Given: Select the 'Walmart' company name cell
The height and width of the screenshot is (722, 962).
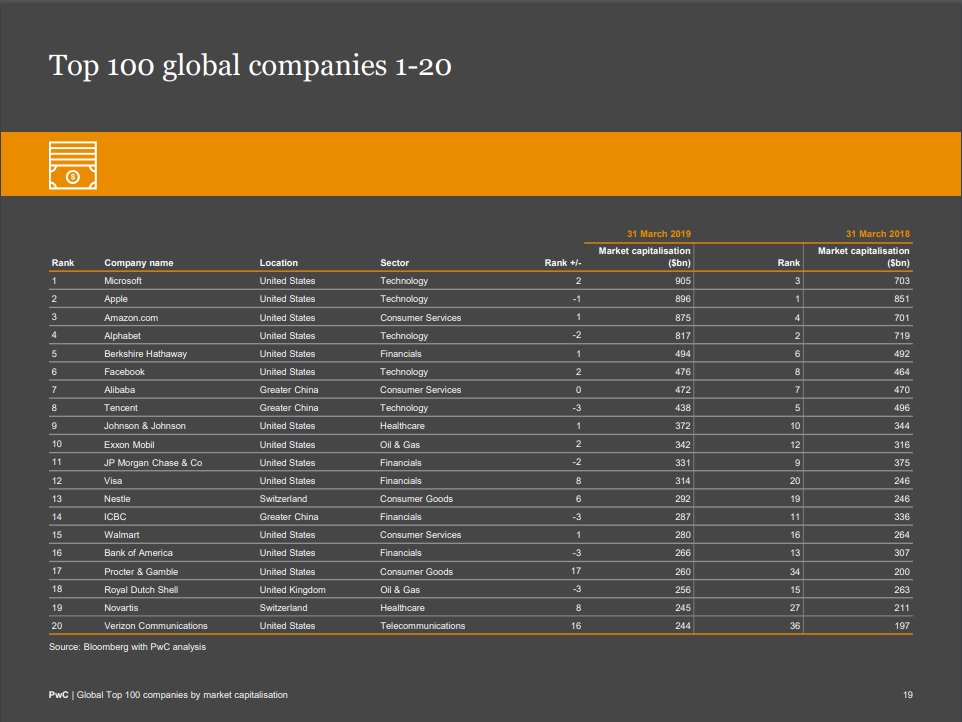Looking at the screenshot, I should coord(121,535).
